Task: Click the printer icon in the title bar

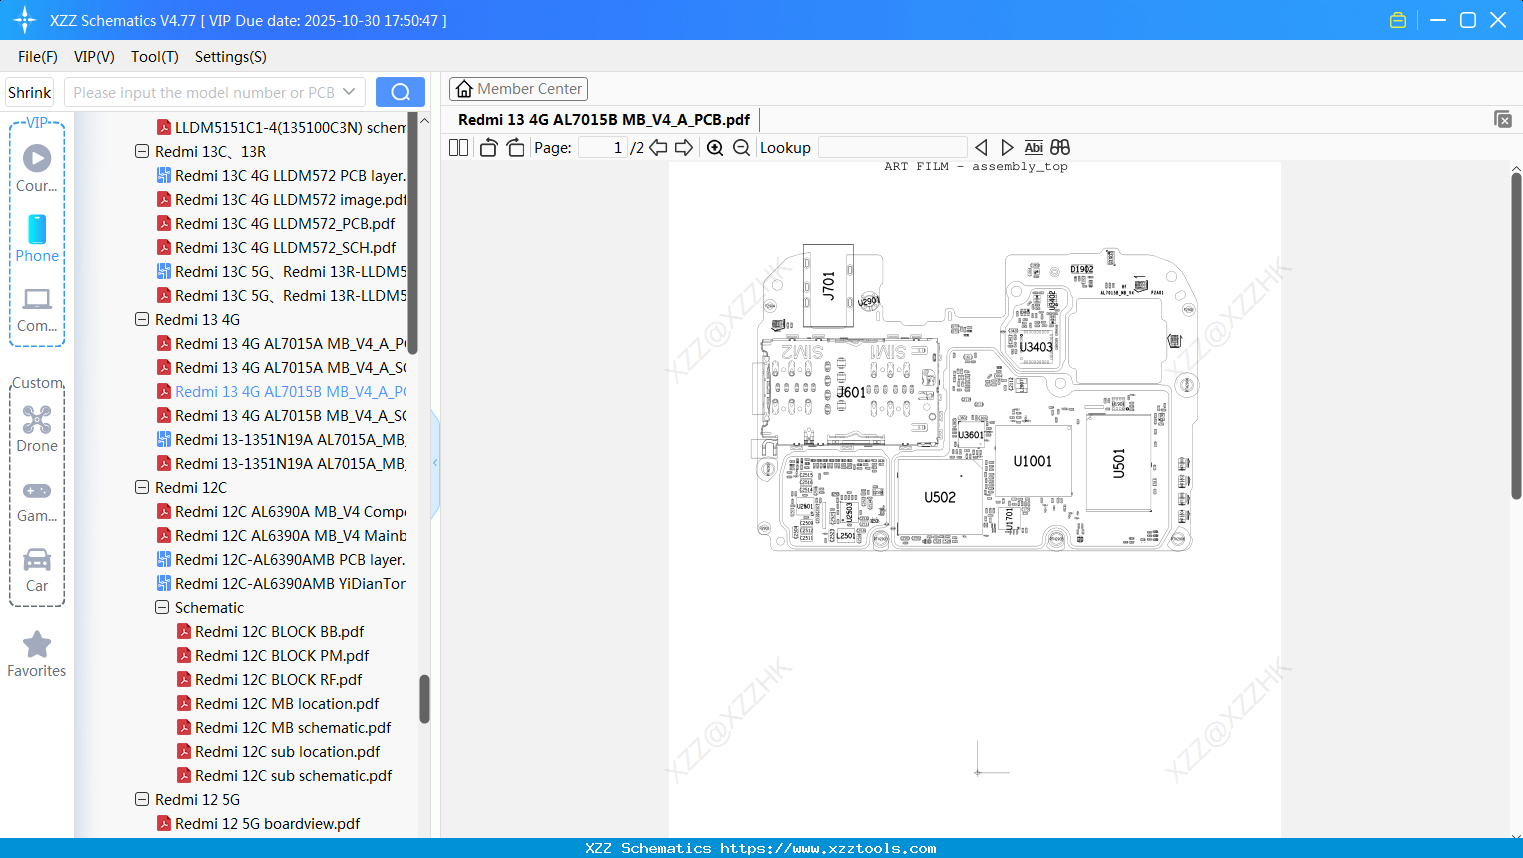Action: 1397,19
